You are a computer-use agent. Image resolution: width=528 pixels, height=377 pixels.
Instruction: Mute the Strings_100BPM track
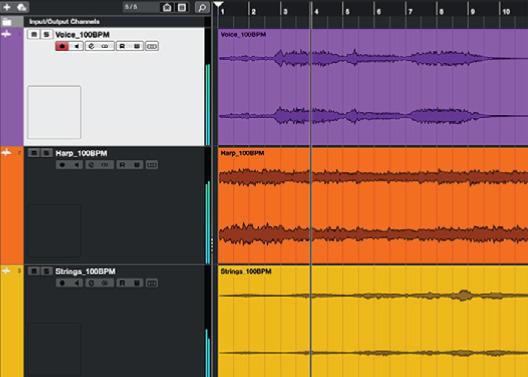pos(34,271)
